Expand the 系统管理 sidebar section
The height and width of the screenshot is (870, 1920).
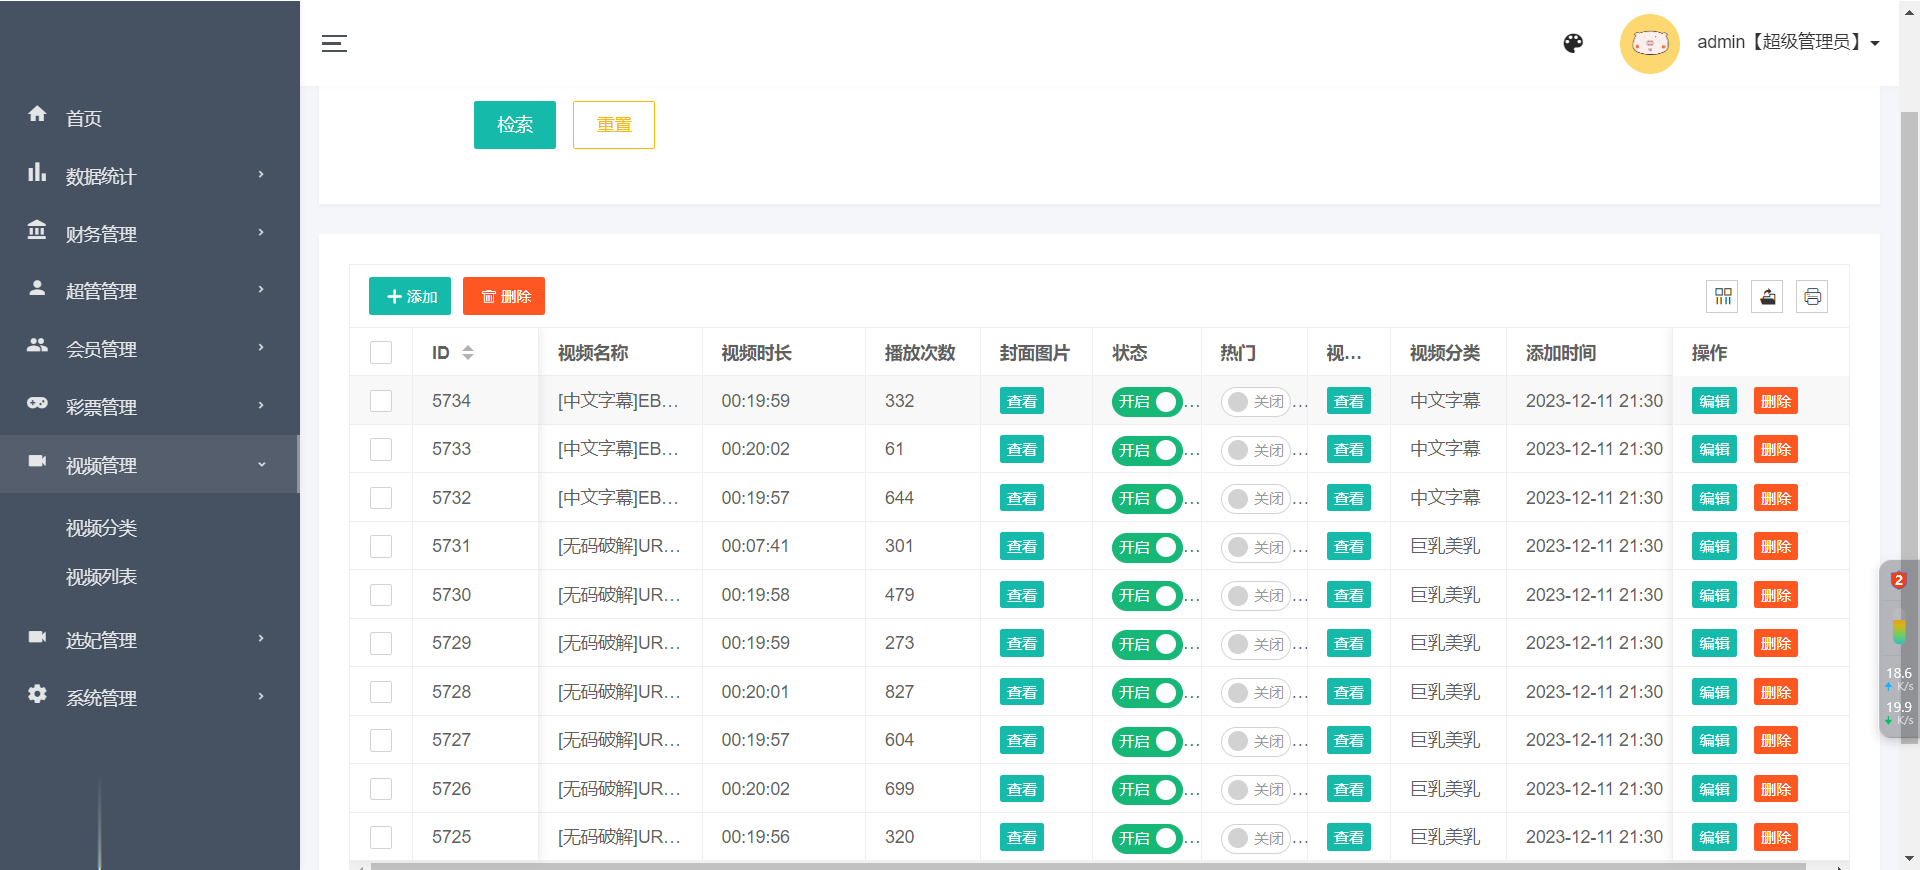(x=150, y=697)
